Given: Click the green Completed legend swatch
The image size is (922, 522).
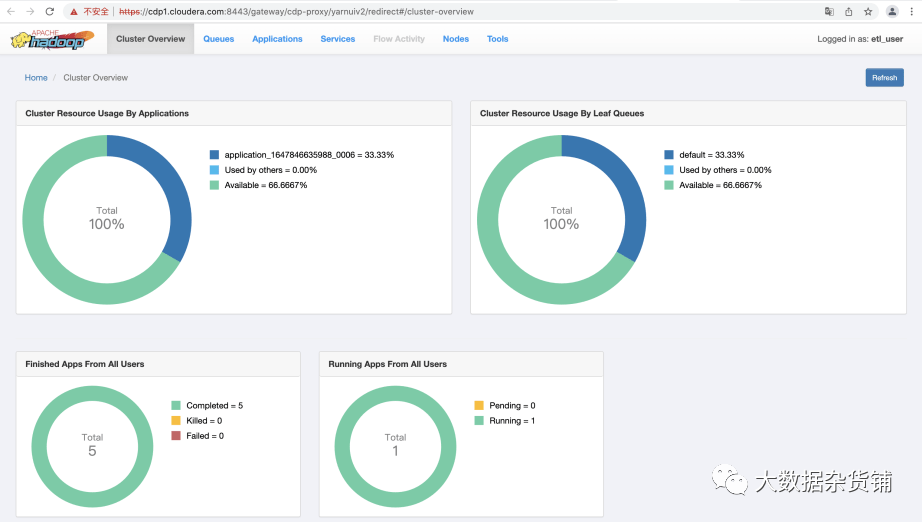Looking at the screenshot, I should 176,406.
